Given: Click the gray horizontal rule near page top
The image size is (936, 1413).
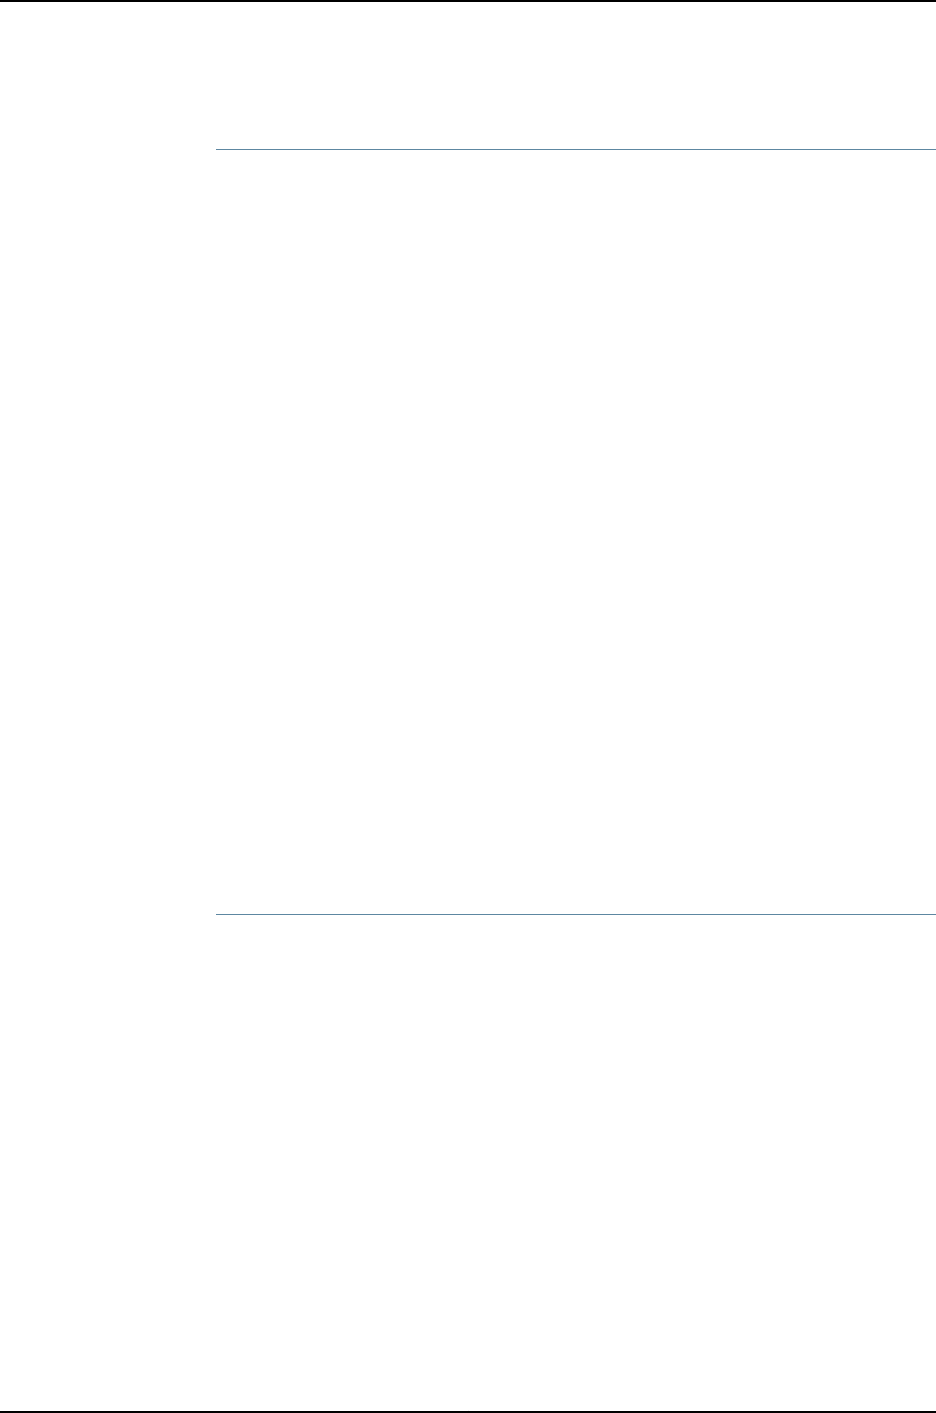Looking at the screenshot, I should (575, 150).
